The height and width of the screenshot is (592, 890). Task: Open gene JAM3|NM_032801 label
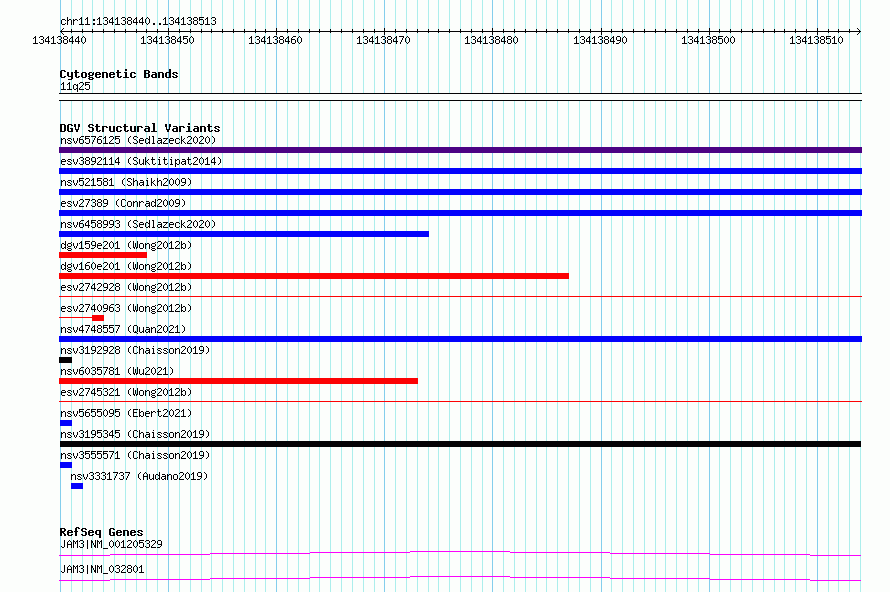point(102,569)
